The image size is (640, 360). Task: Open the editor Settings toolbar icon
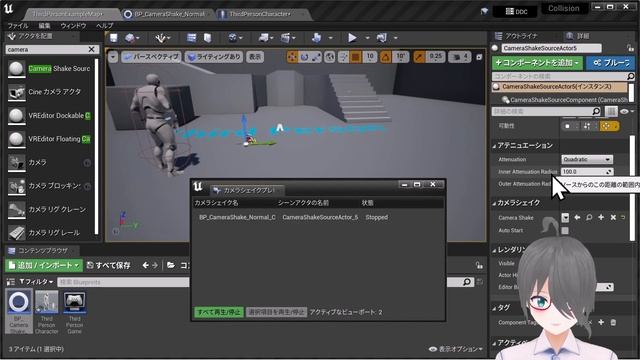click(x=233, y=38)
